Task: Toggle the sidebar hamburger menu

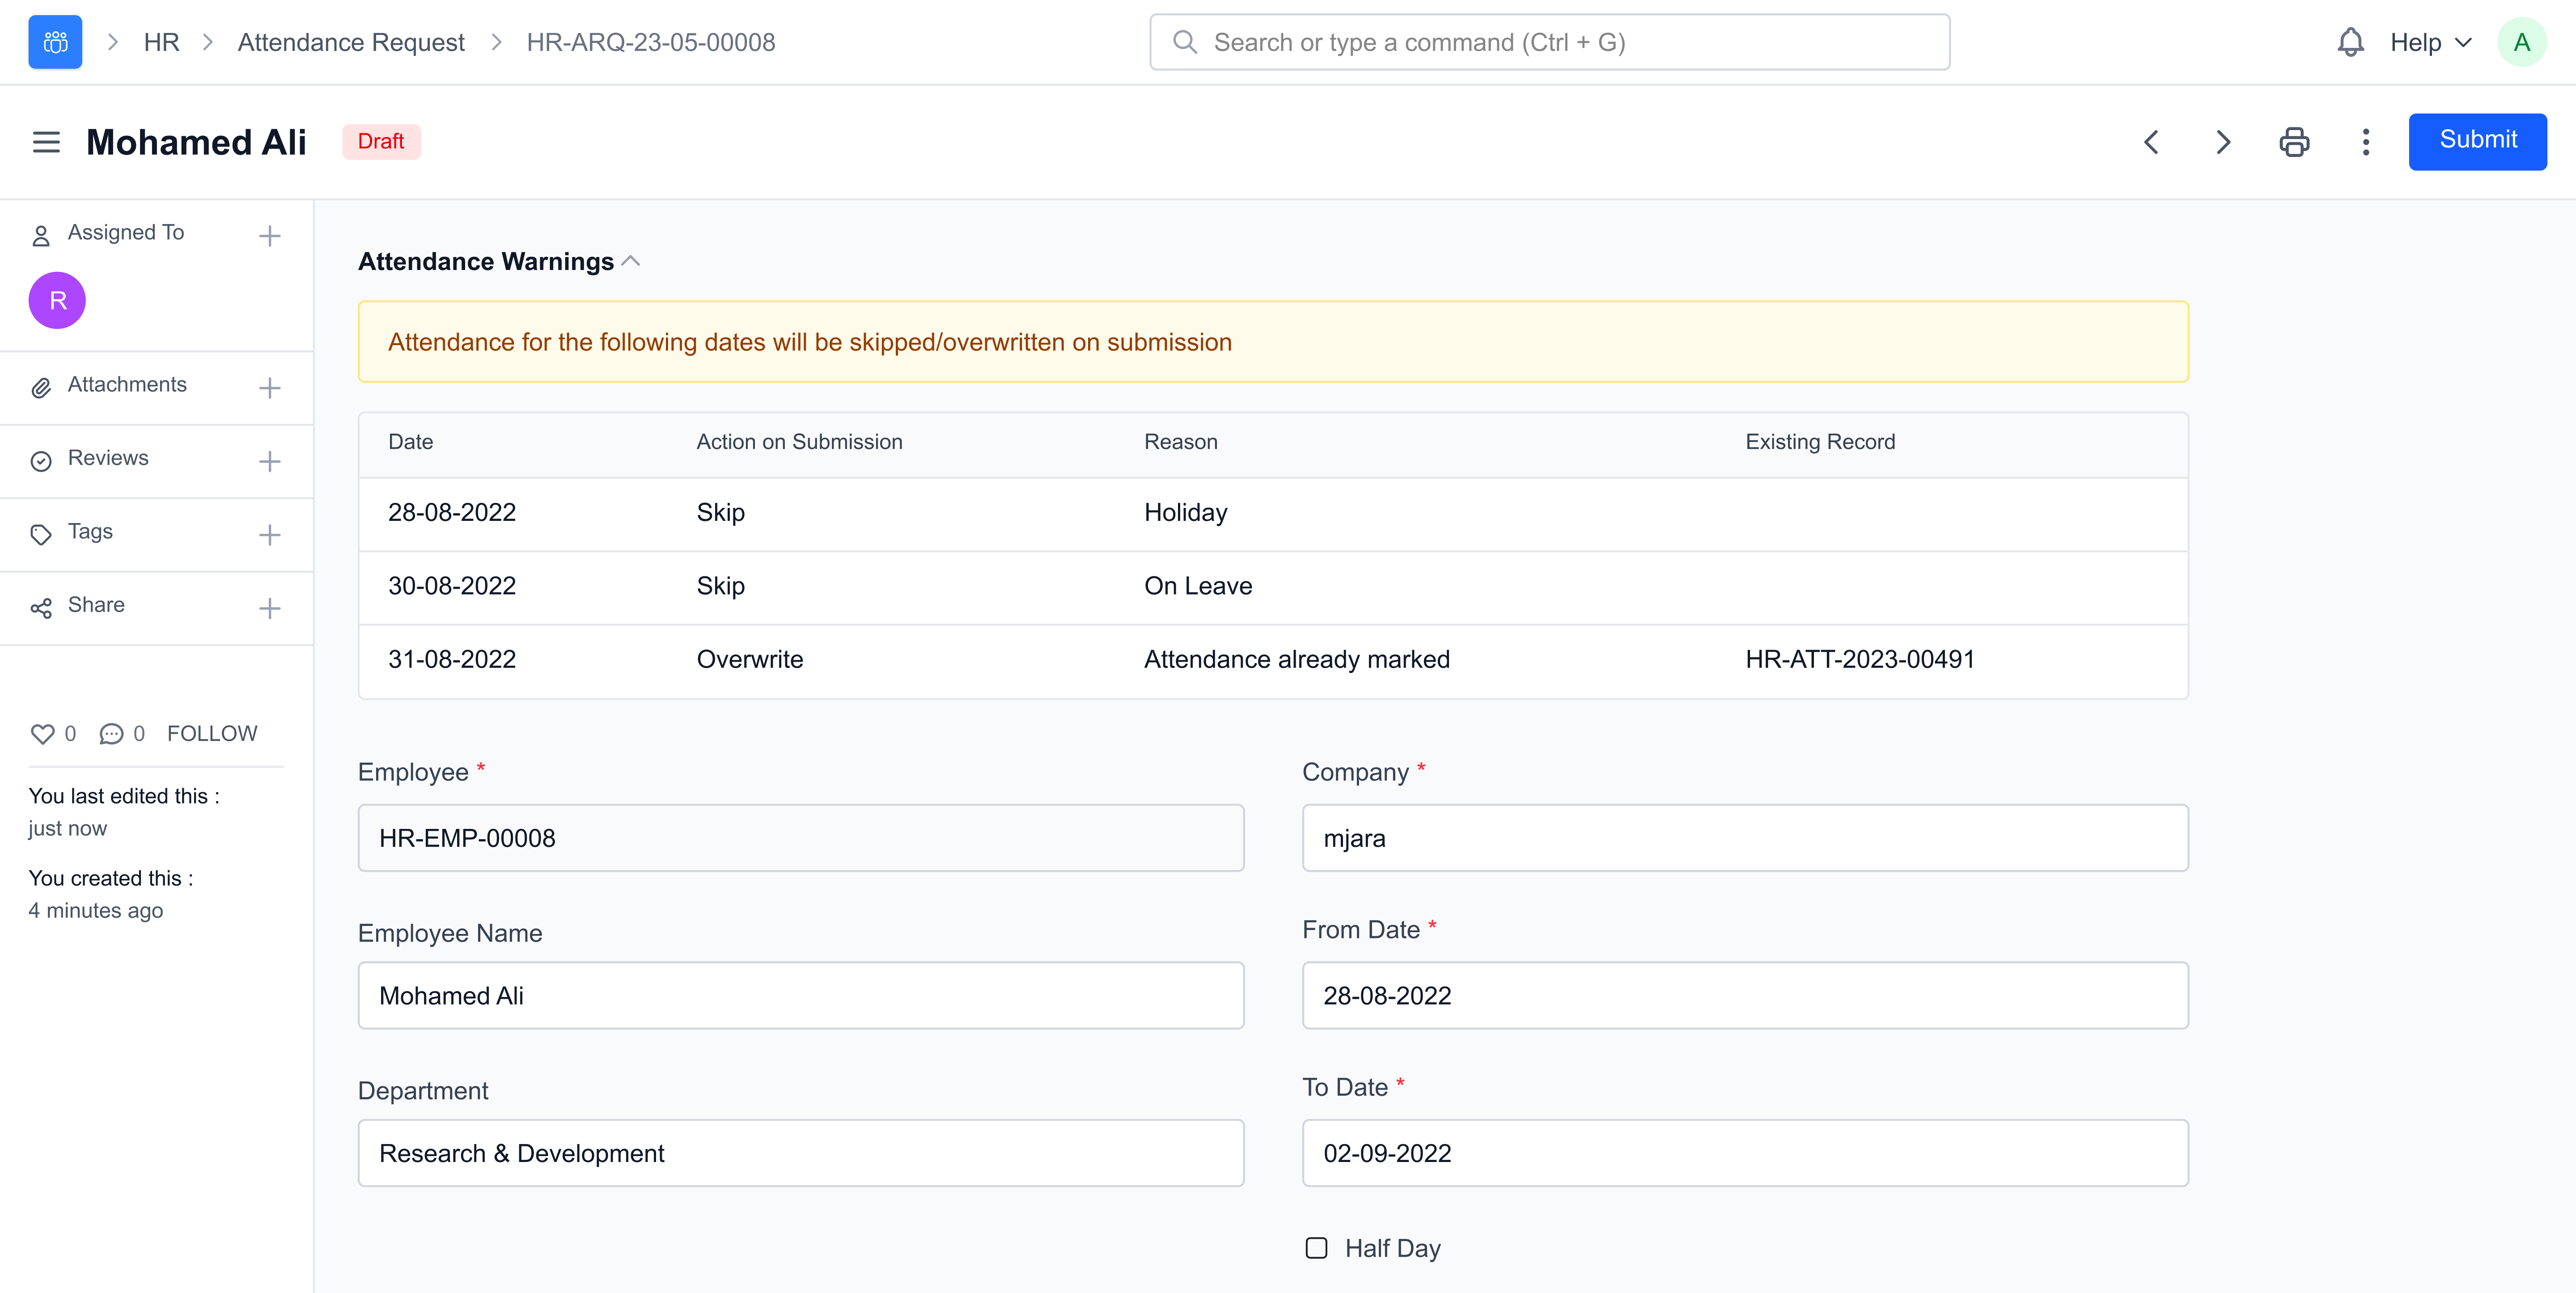Action: click(46, 142)
